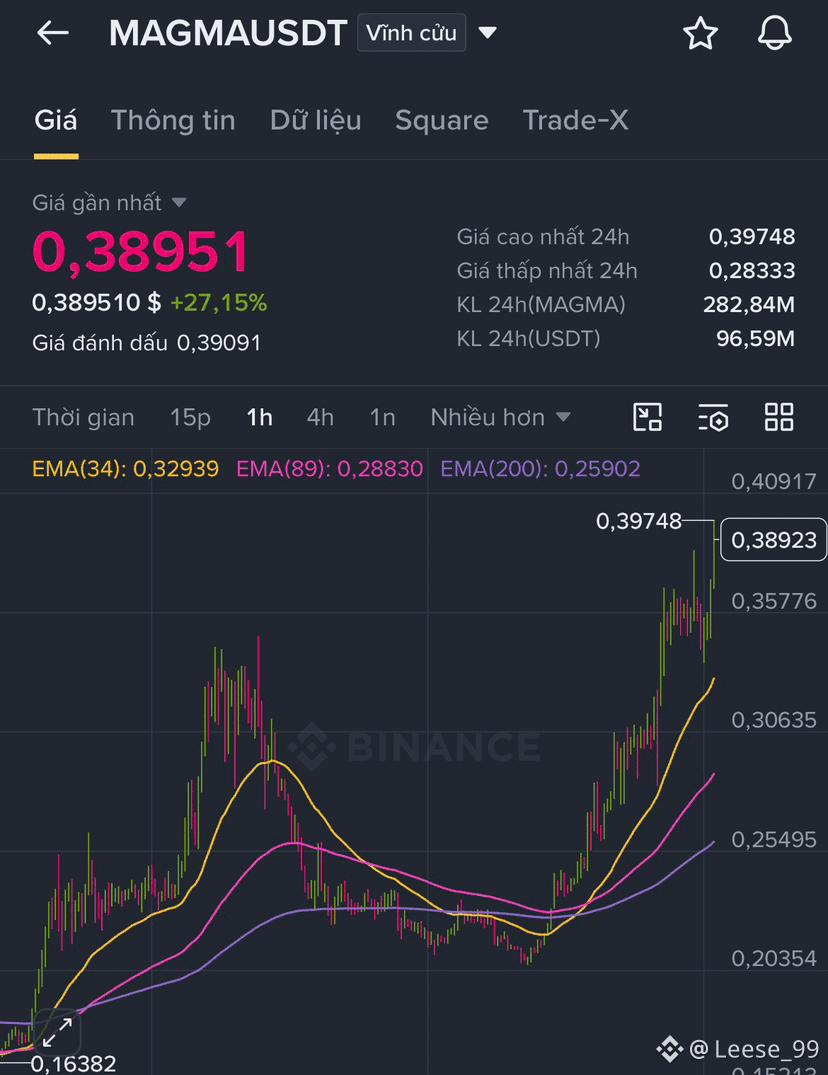The width and height of the screenshot is (828, 1075).
Task: Open the Square tab
Action: click(441, 121)
